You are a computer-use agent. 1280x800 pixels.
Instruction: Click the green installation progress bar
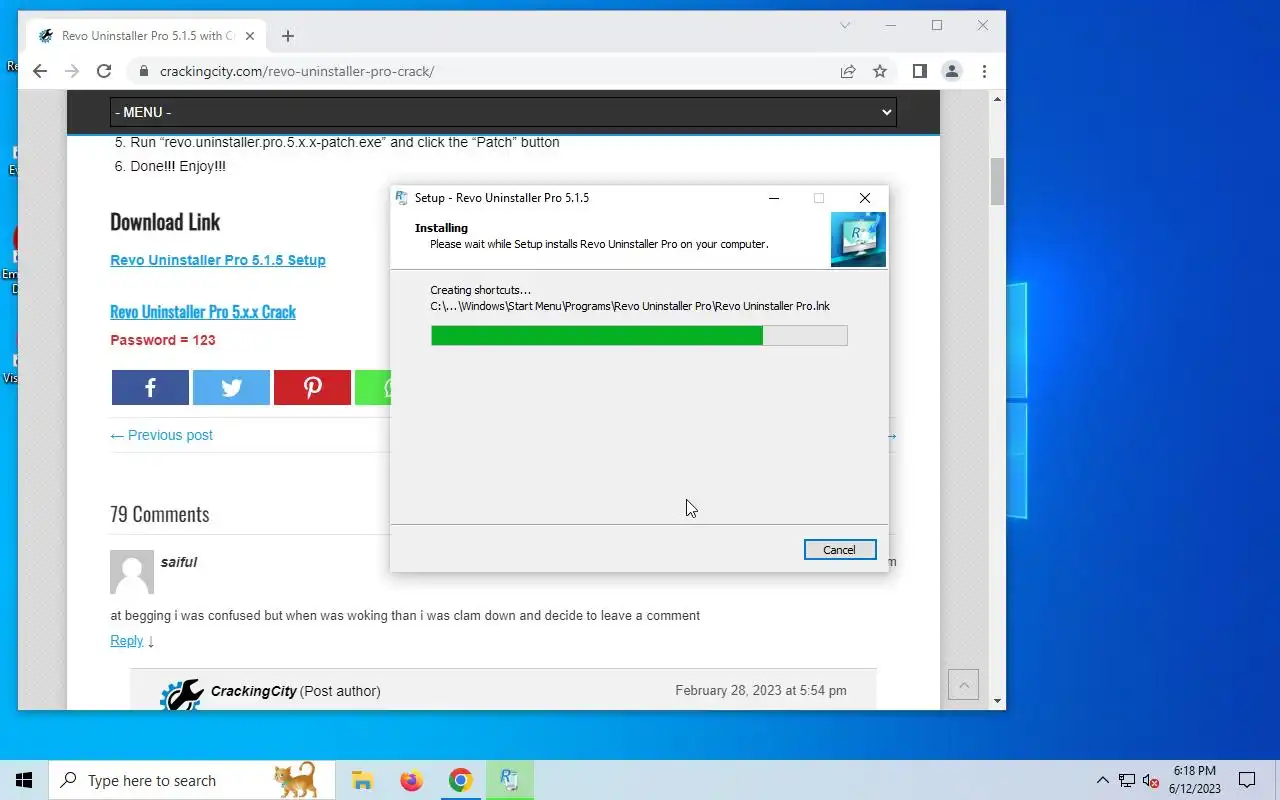[x=639, y=336]
